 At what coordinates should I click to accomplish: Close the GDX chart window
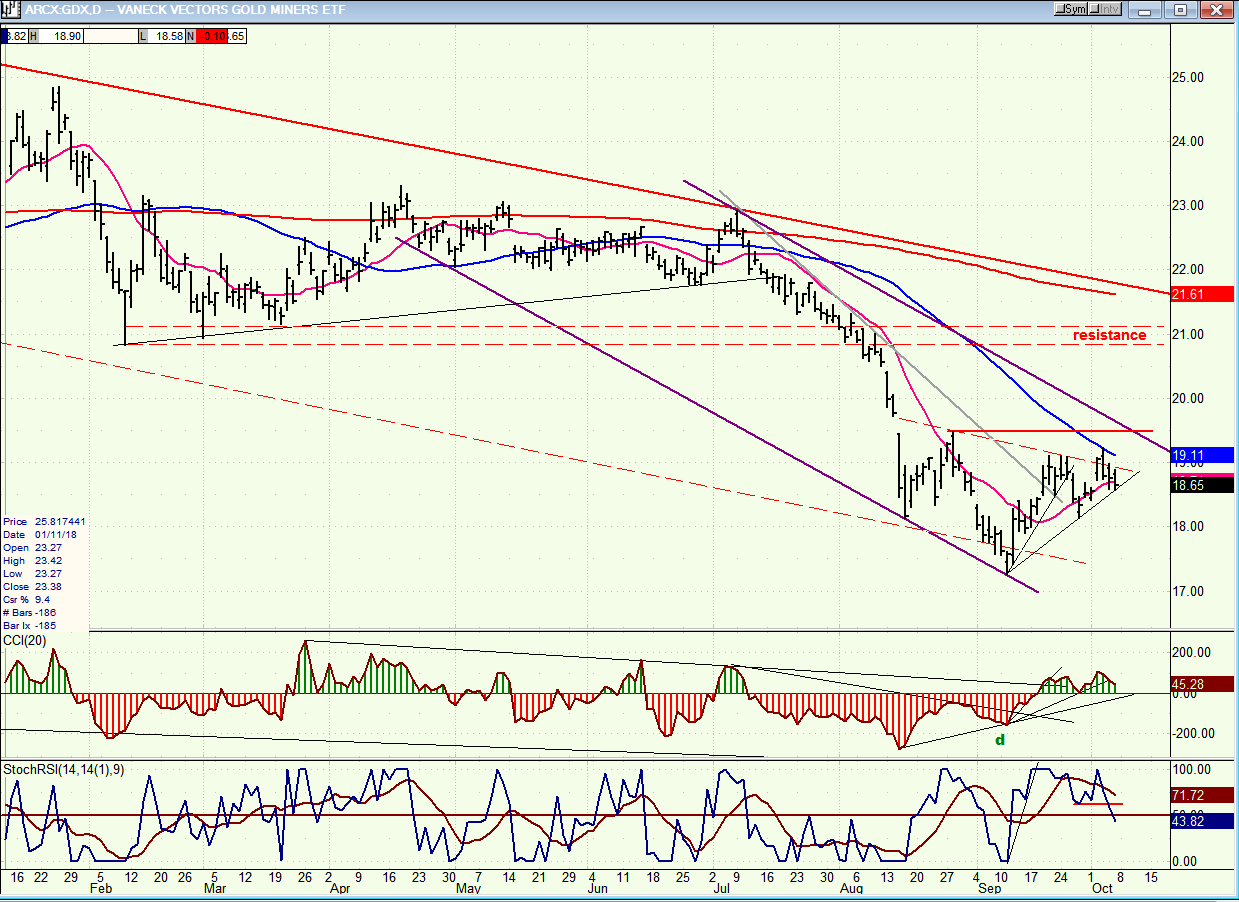click(x=1215, y=9)
